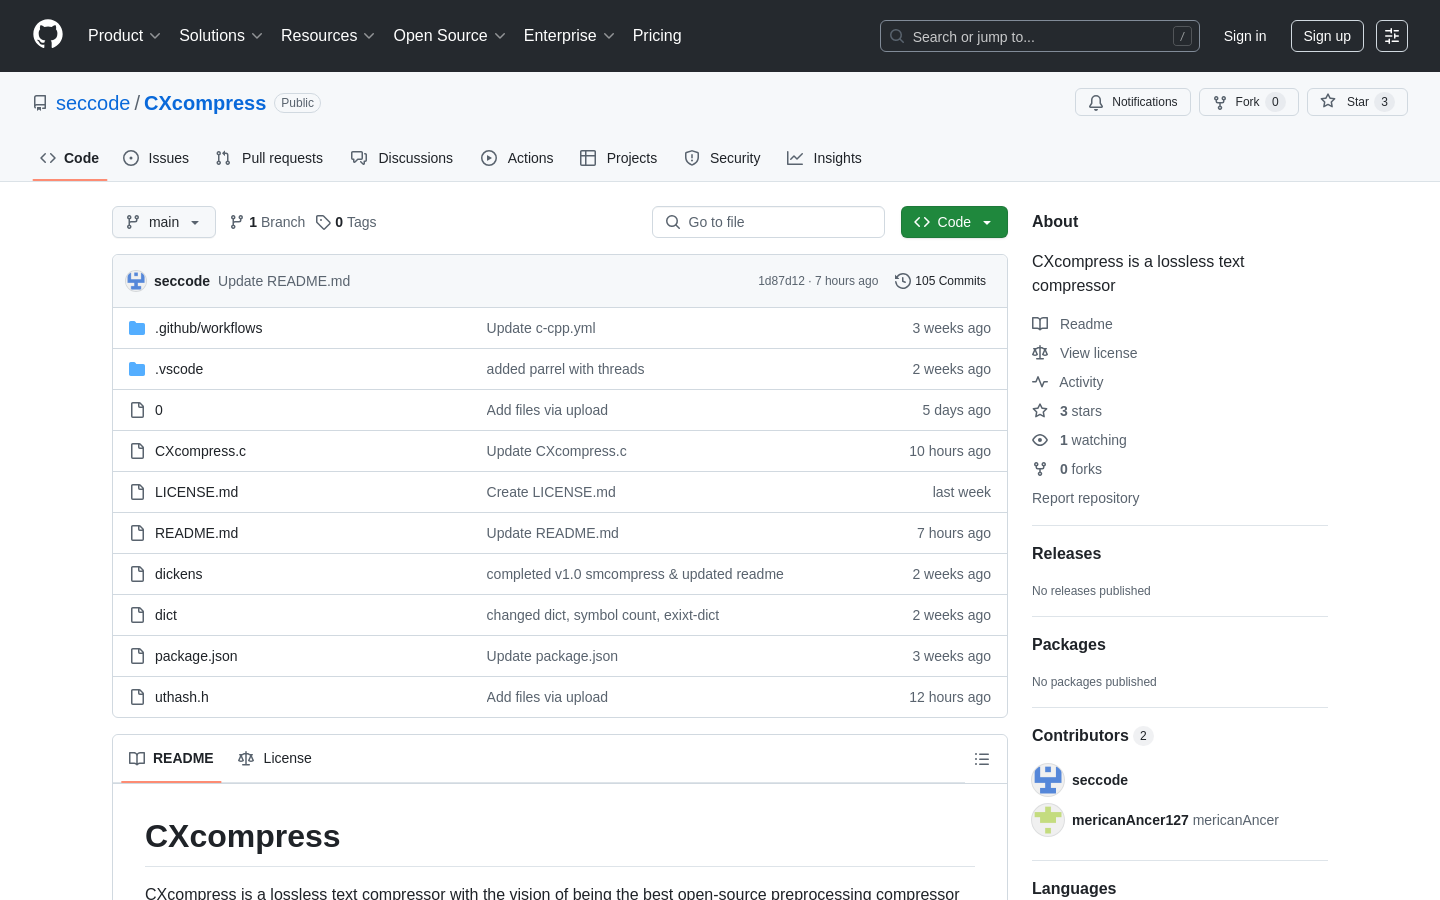
Task: Switch to the Security tab
Action: click(722, 158)
